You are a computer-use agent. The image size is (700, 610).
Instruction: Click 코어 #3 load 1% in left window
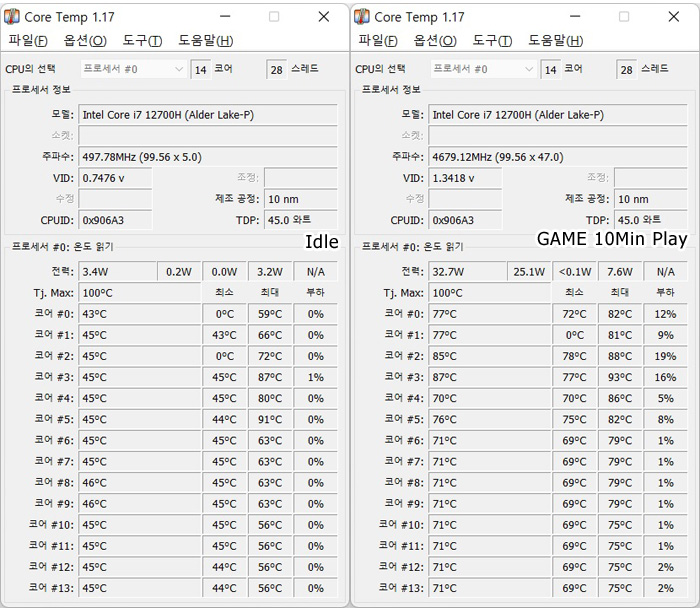(316, 377)
